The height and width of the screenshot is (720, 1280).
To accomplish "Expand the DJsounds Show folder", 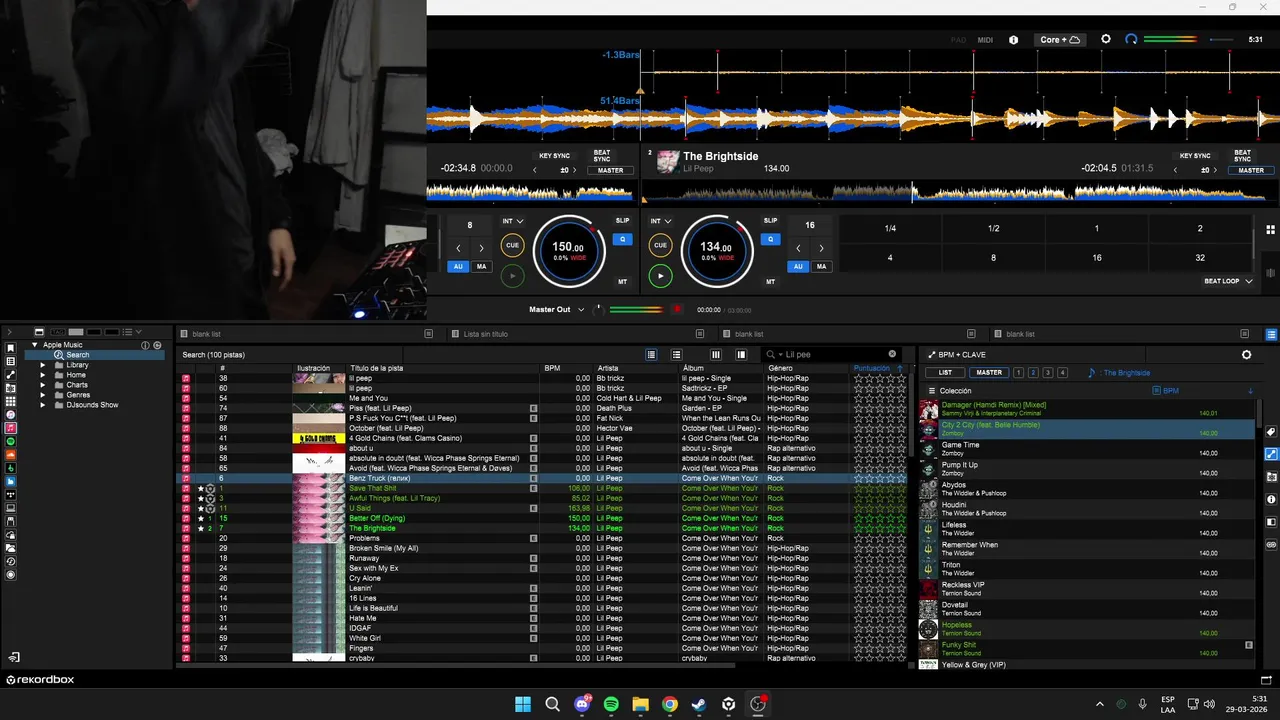I will coord(43,405).
